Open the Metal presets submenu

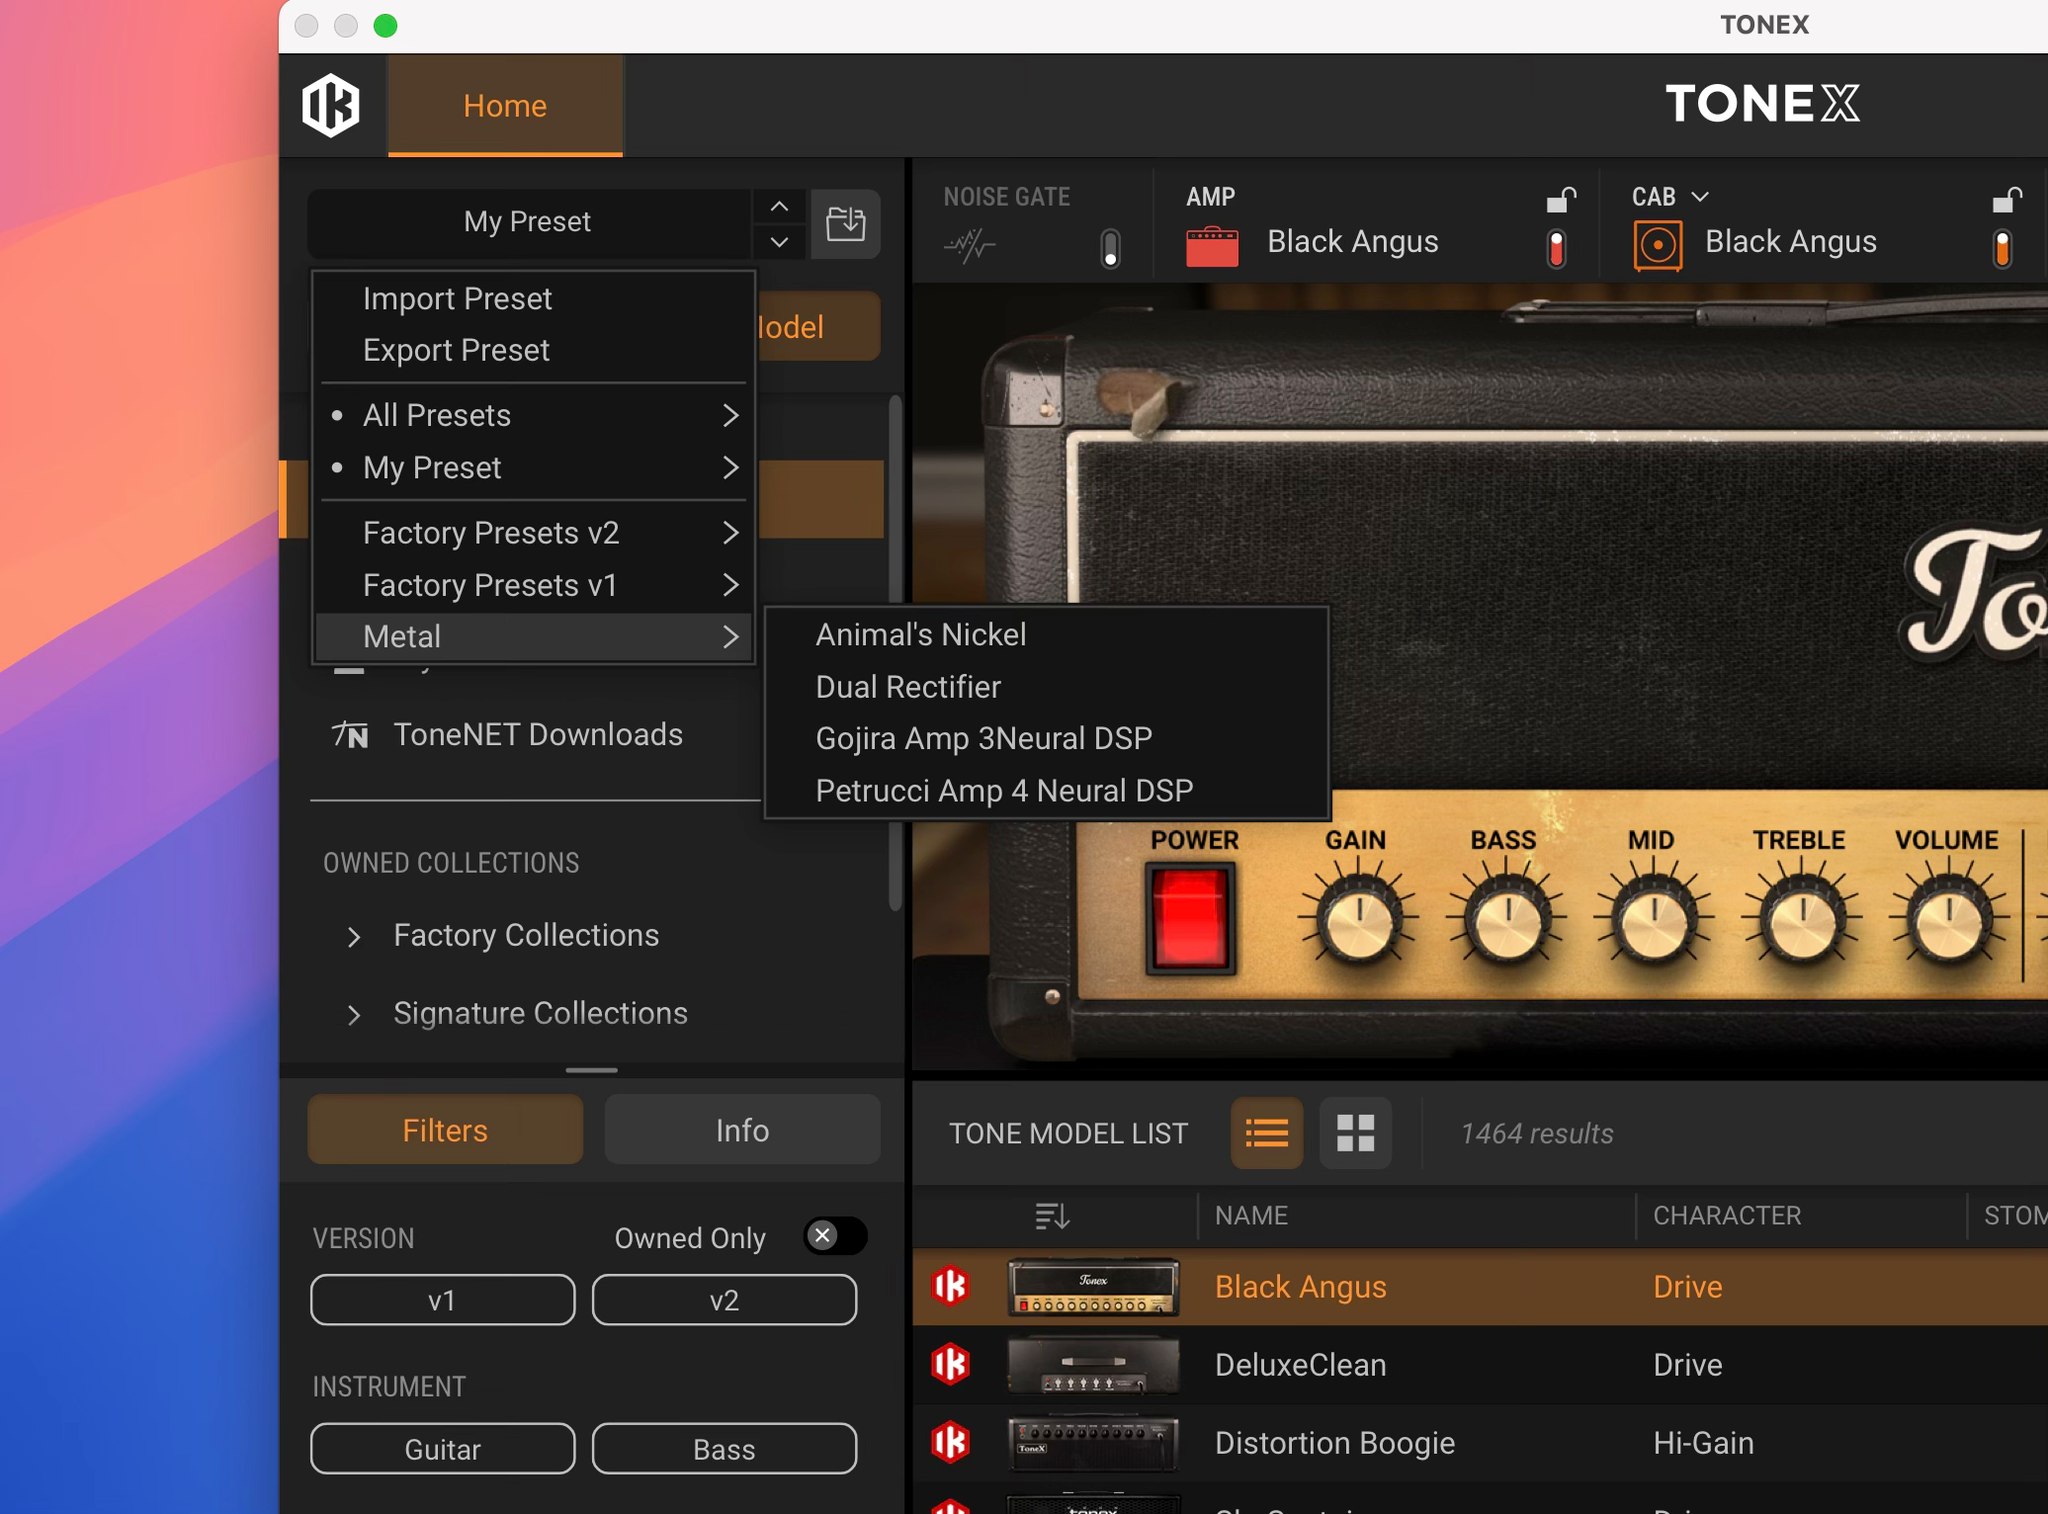(x=535, y=636)
